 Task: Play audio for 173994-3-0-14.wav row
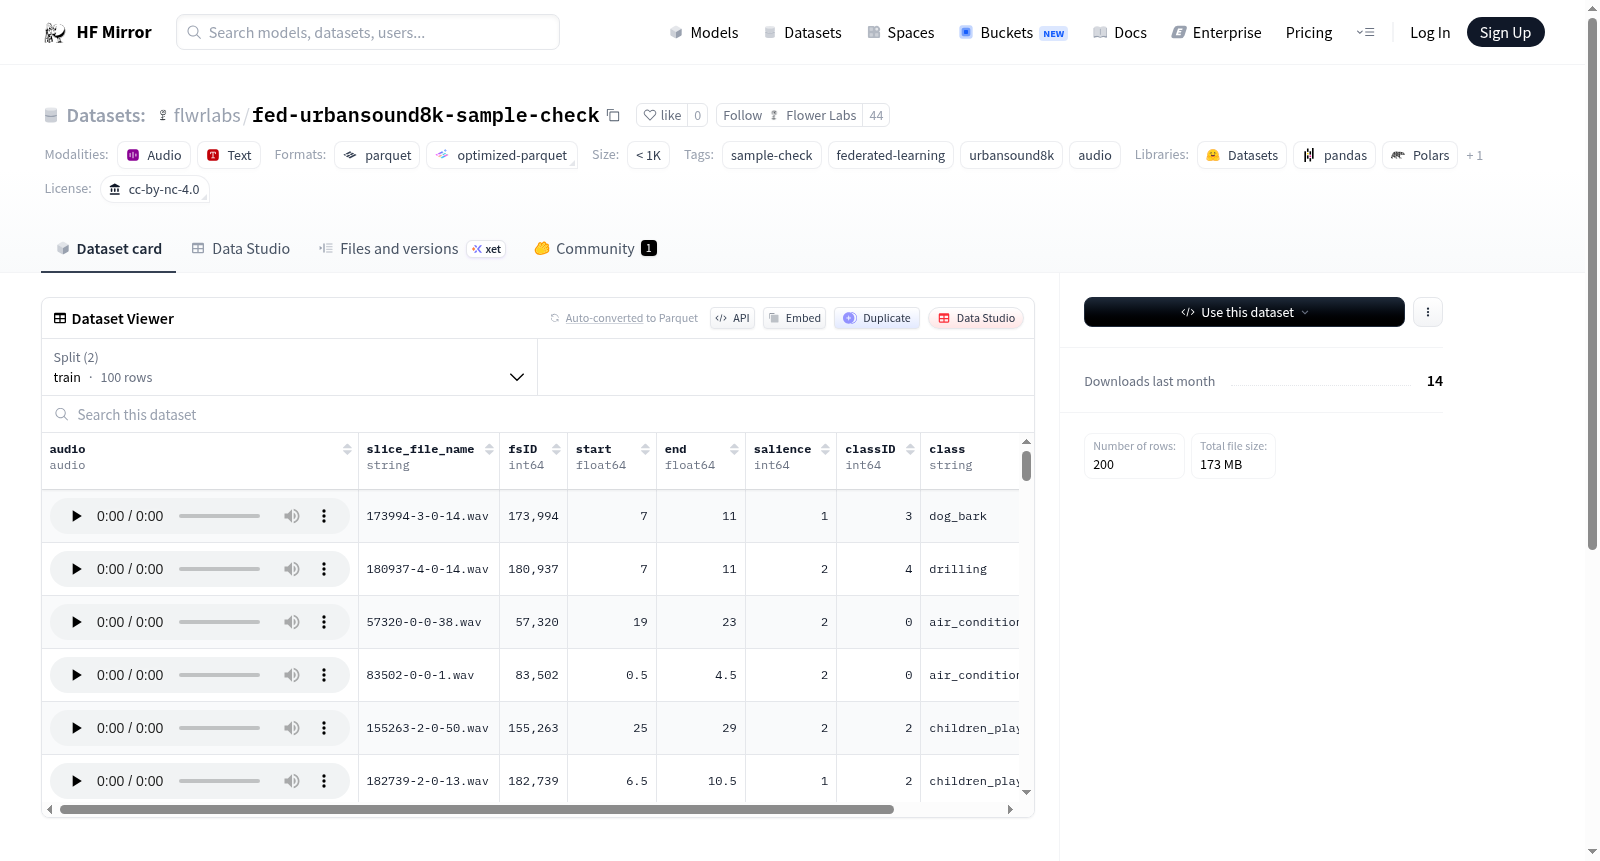click(x=77, y=516)
